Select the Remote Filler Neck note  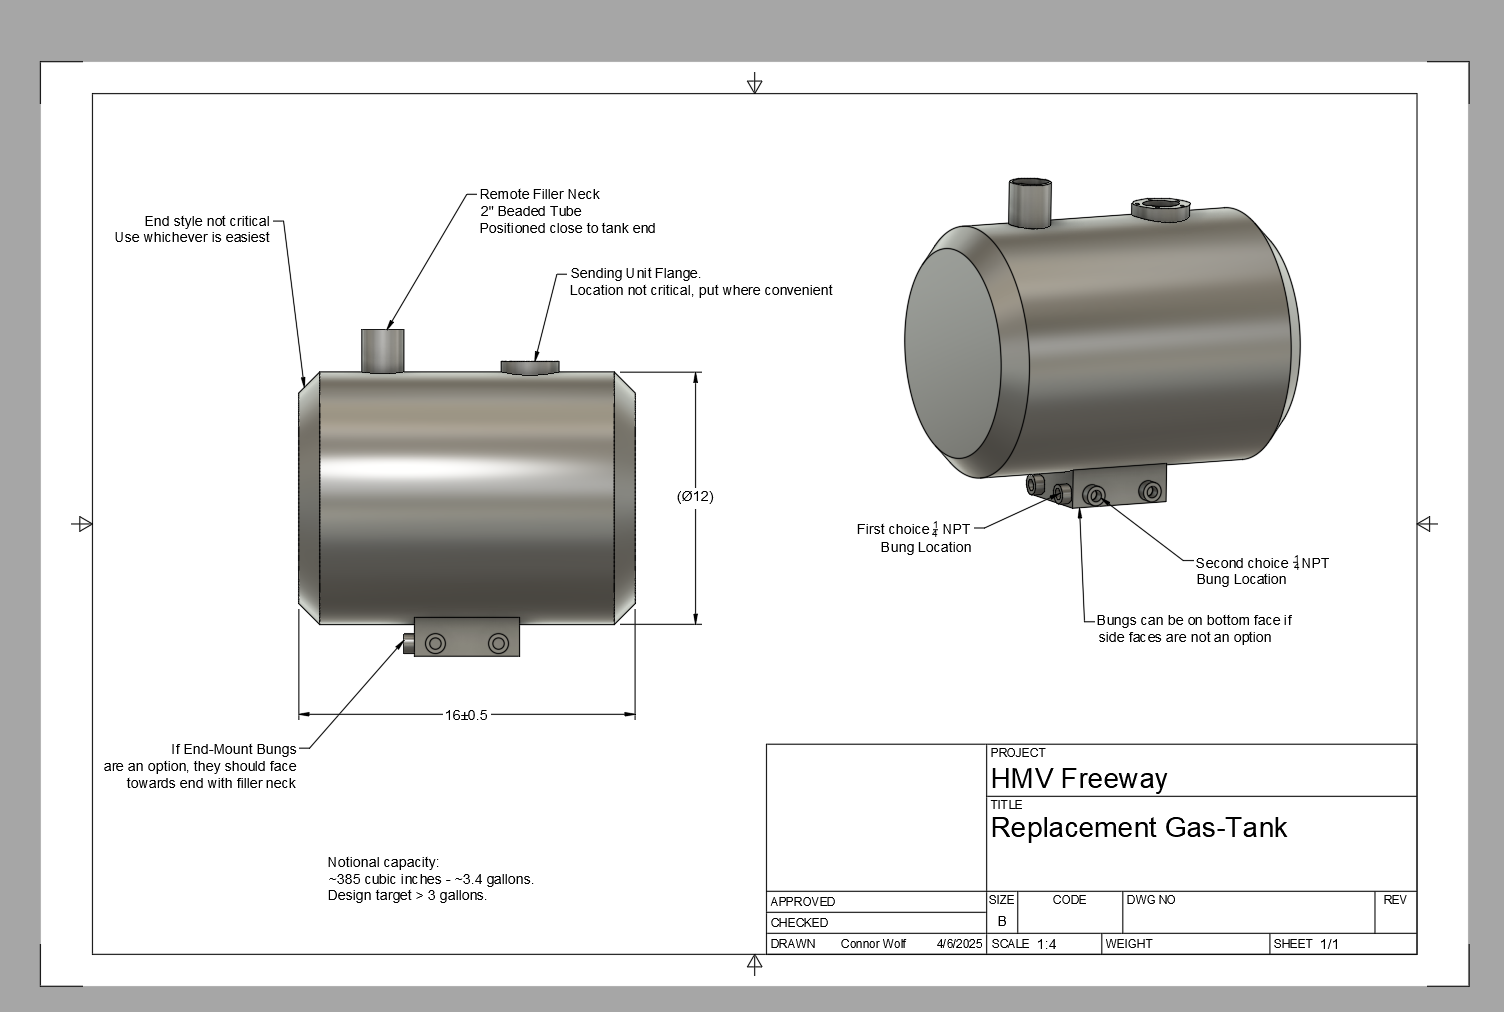click(566, 211)
